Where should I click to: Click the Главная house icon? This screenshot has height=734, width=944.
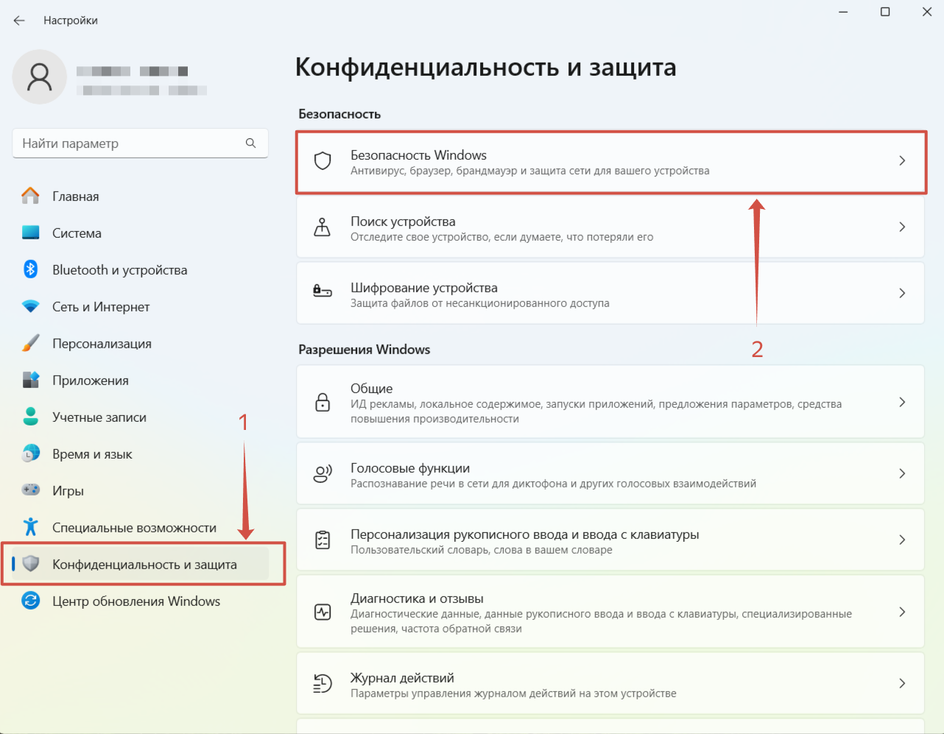(x=30, y=196)
